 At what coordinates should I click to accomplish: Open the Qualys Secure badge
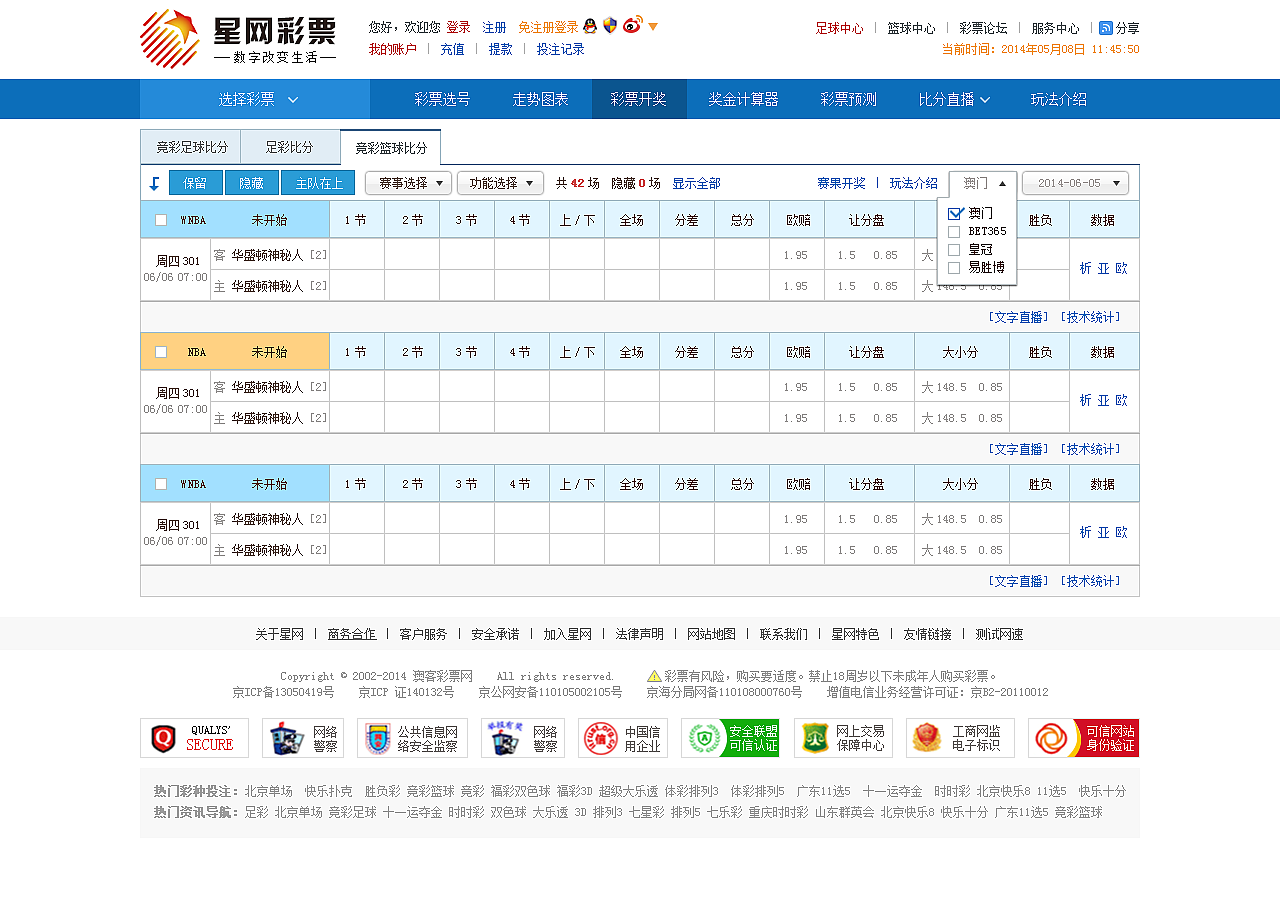click(194, 738)
